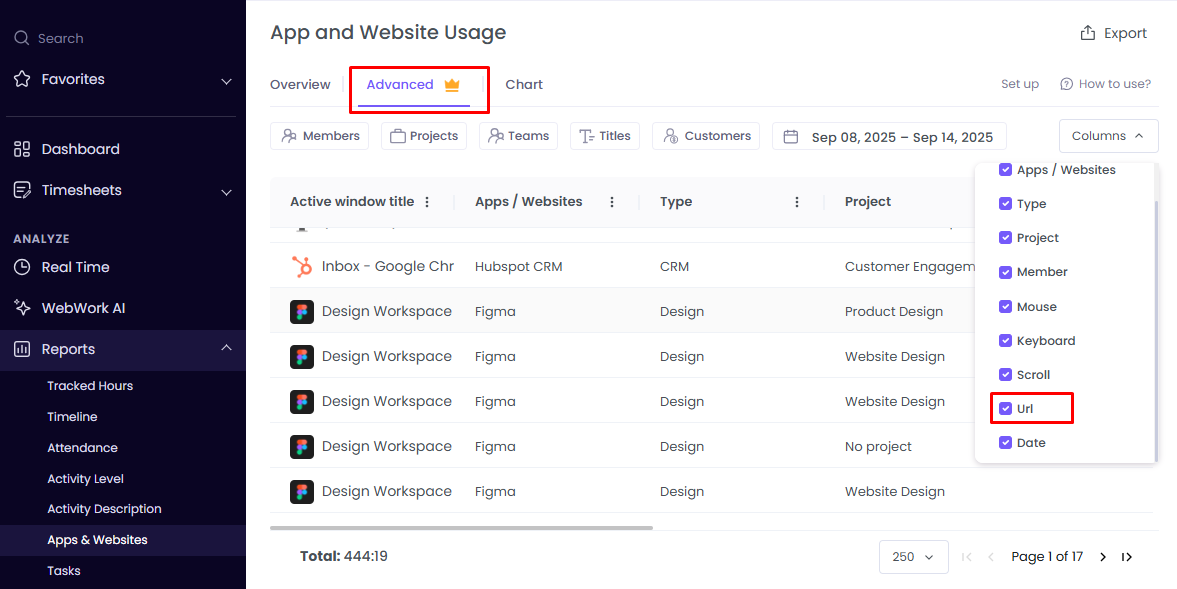Uncheck the Url column checkbox
Viewport: 1177px width, 589px height.
point(1005,408)
